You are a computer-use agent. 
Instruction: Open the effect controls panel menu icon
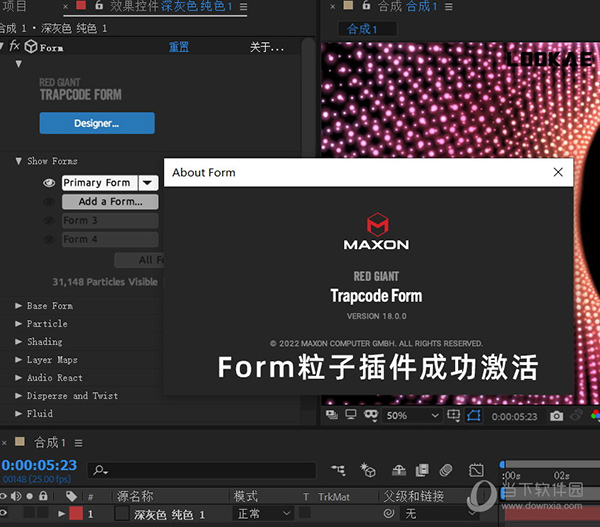[243, 7]
